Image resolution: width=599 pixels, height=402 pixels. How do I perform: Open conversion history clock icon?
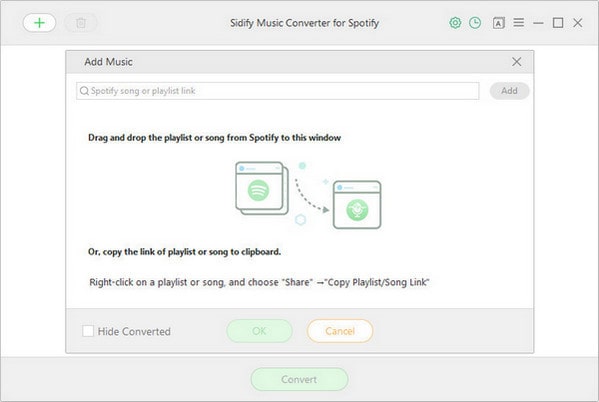coord(475,23)
